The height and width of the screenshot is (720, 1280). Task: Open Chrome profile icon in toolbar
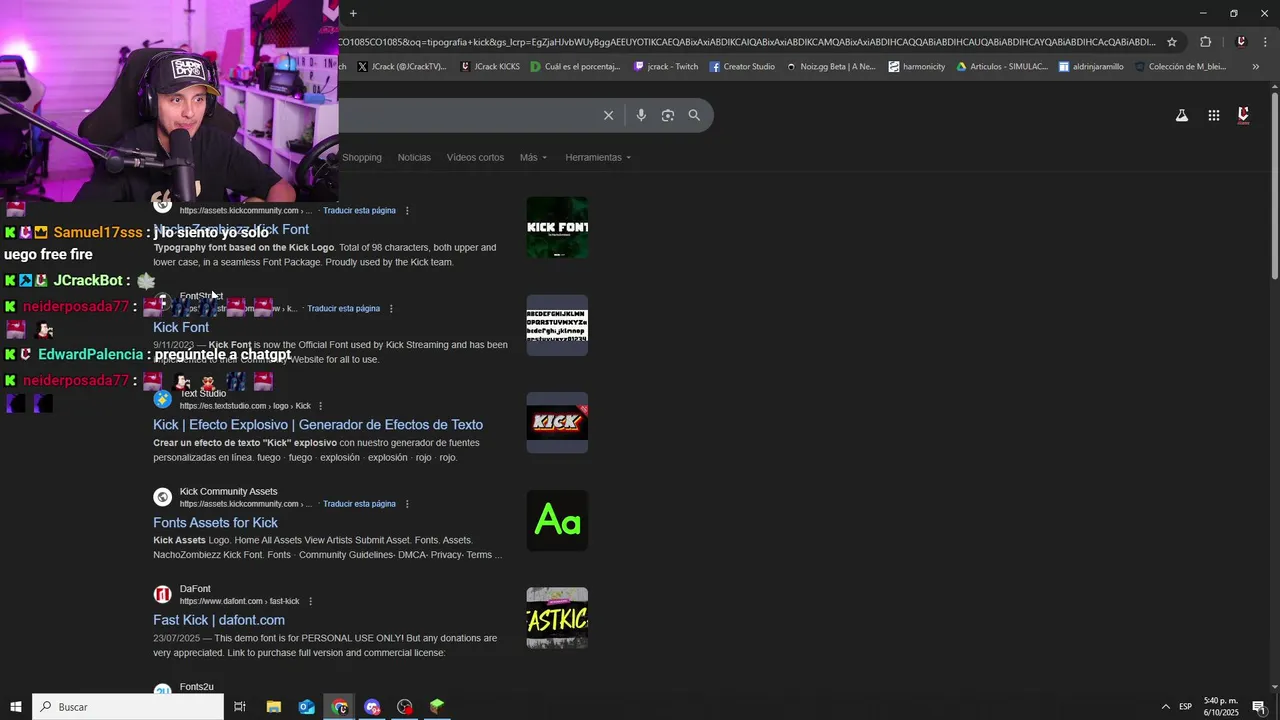pos(1241,42)
